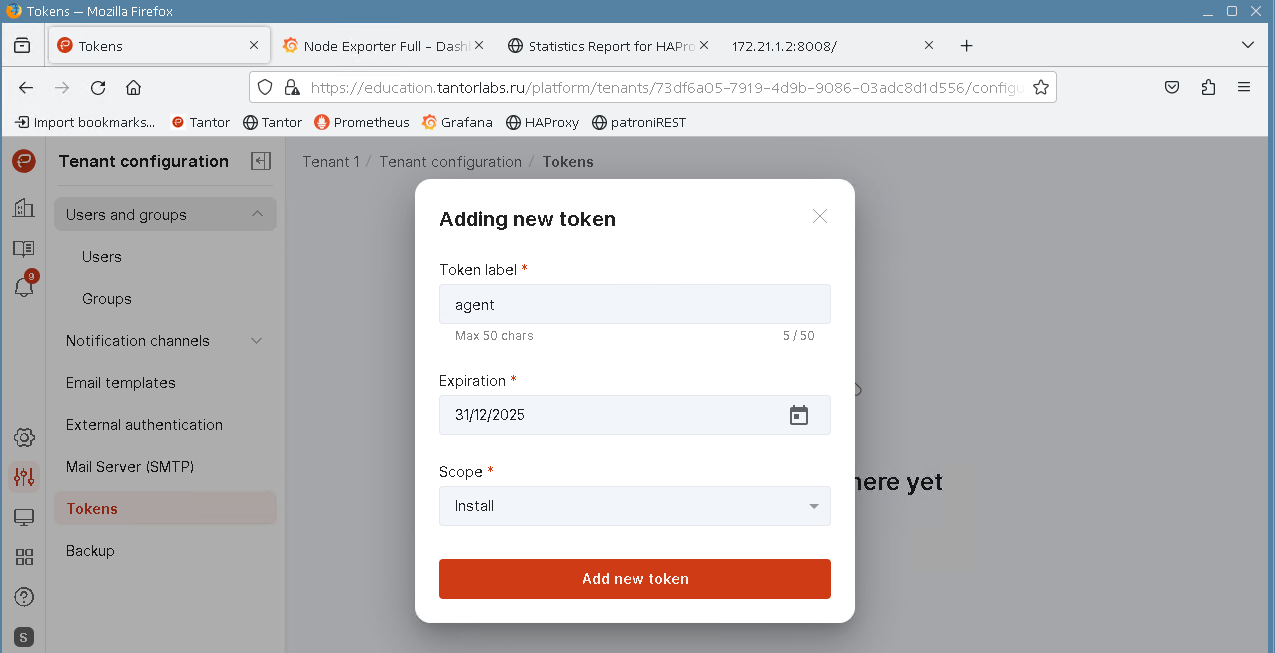Click the Token label input field
Image resolution: width=1275 pixels, height=653 pixels.
[x=634, y=304]
